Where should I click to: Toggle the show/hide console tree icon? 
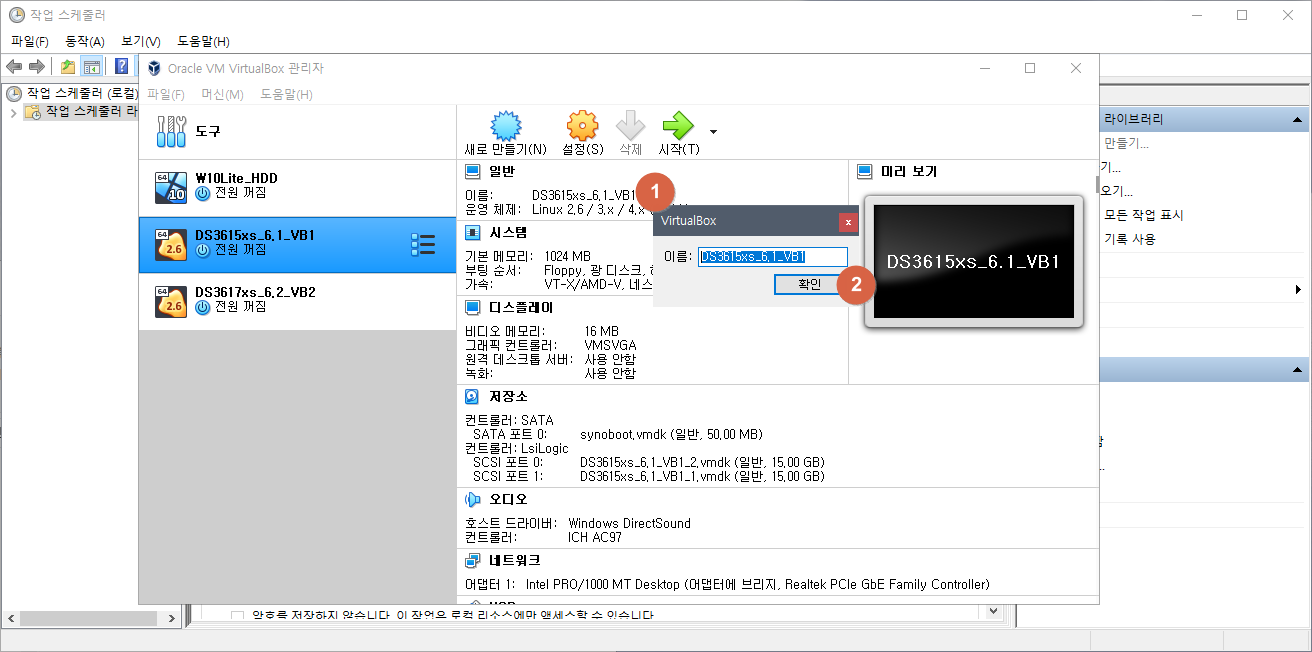(91, 66)
